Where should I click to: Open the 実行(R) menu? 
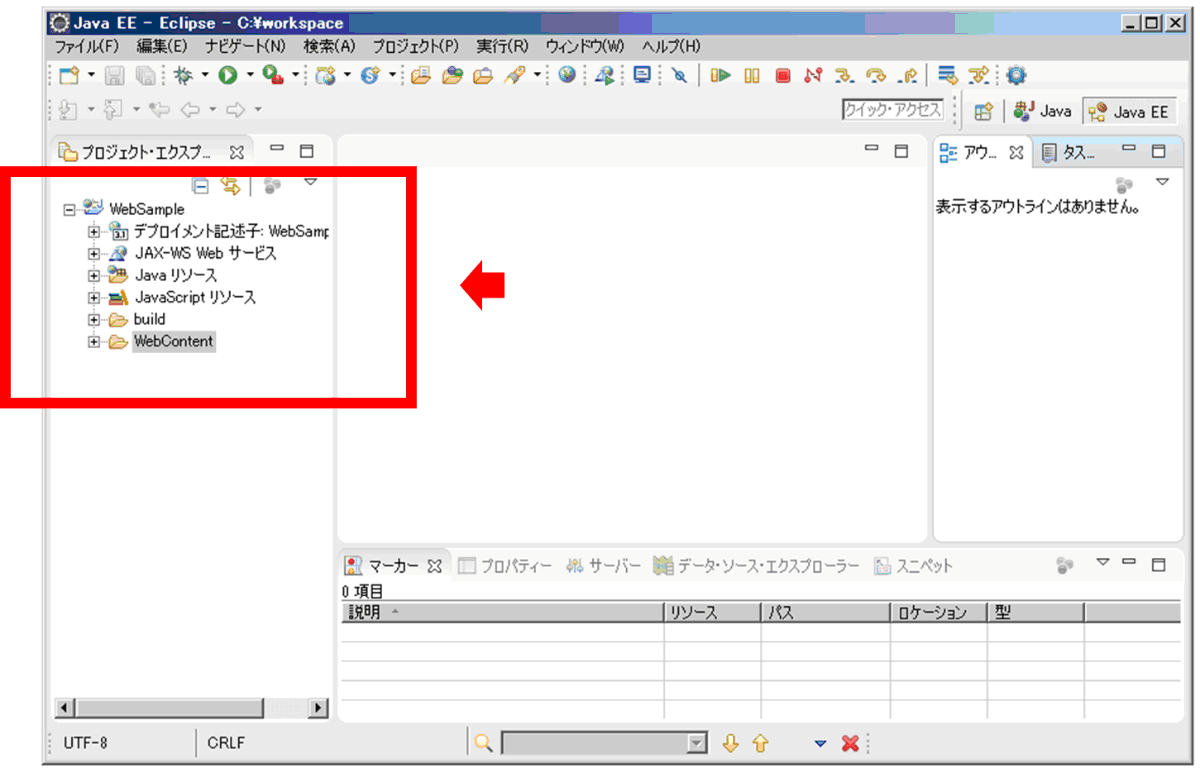(x=502, y=47)
